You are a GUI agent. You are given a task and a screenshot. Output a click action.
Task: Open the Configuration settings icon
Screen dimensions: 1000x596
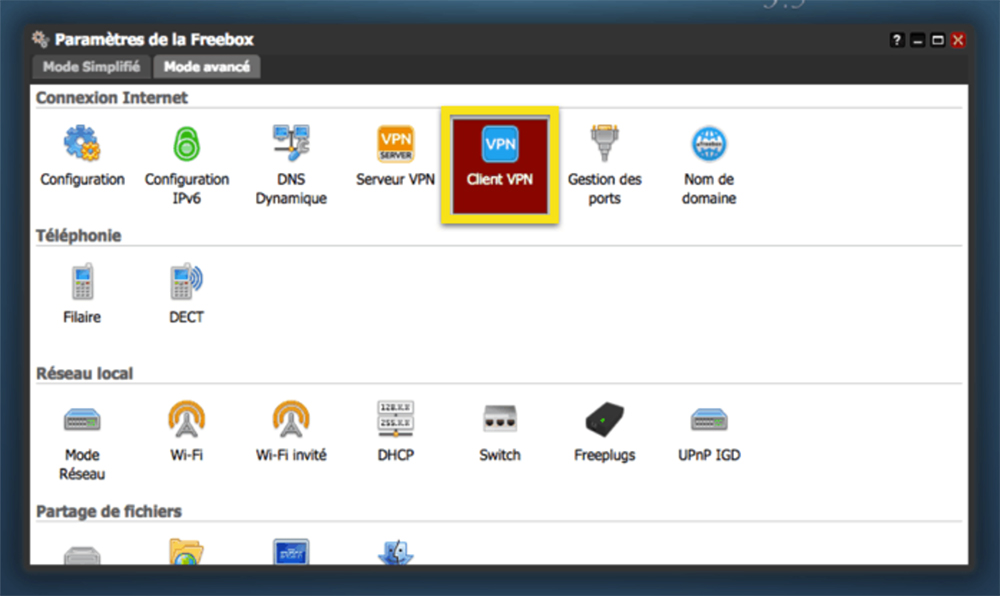82,144
